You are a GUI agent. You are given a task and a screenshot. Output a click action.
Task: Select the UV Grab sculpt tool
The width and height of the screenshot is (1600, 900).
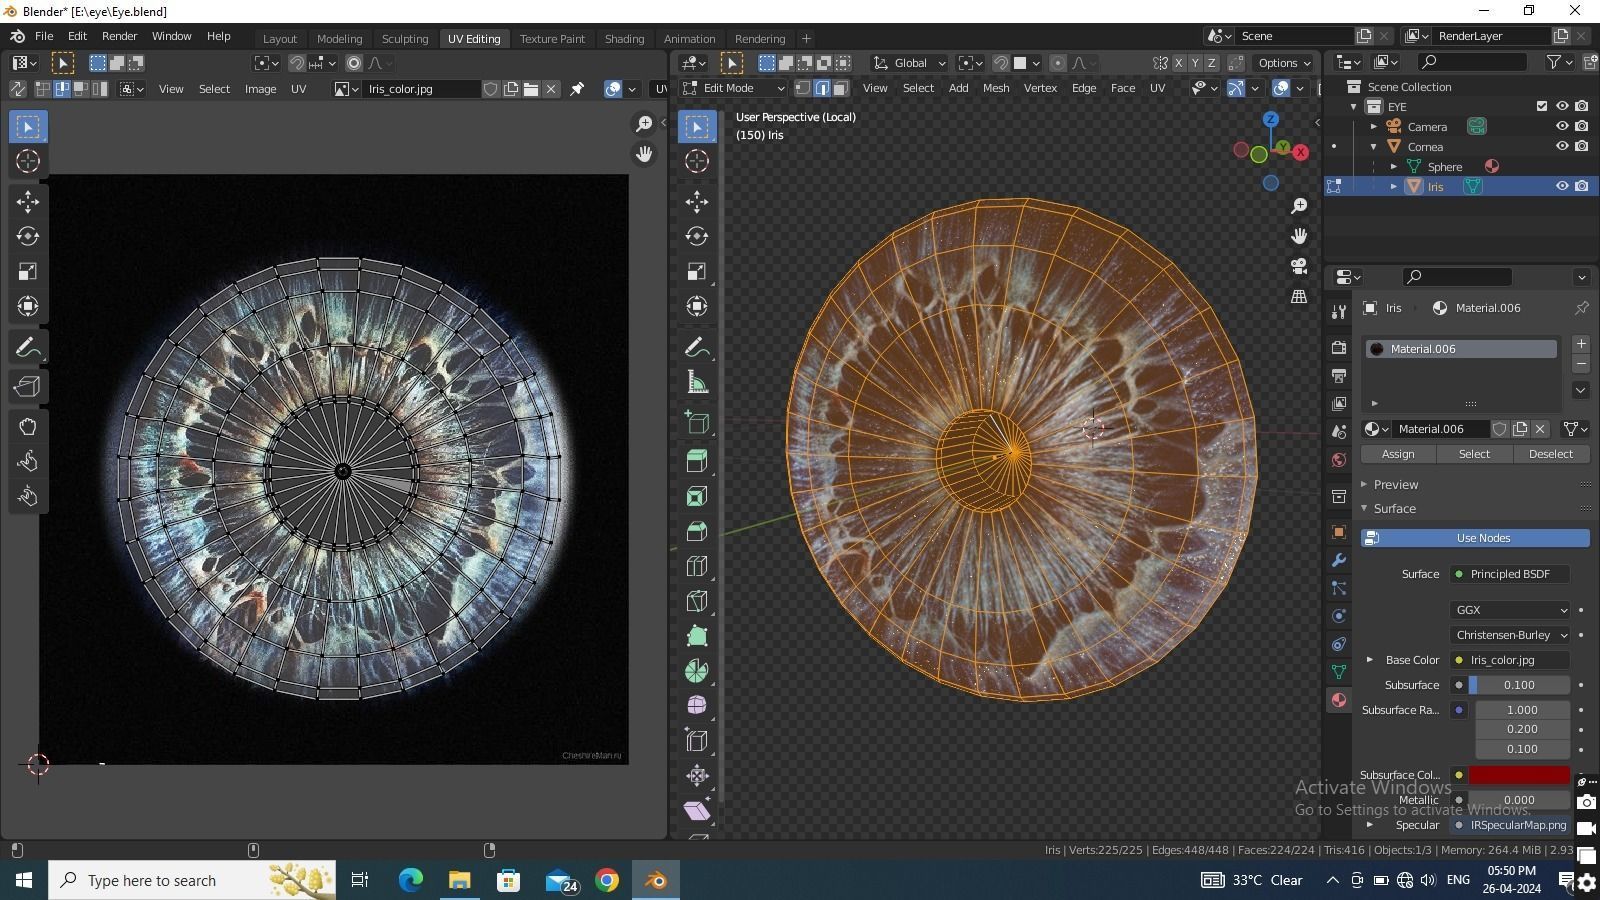[27, 427]
